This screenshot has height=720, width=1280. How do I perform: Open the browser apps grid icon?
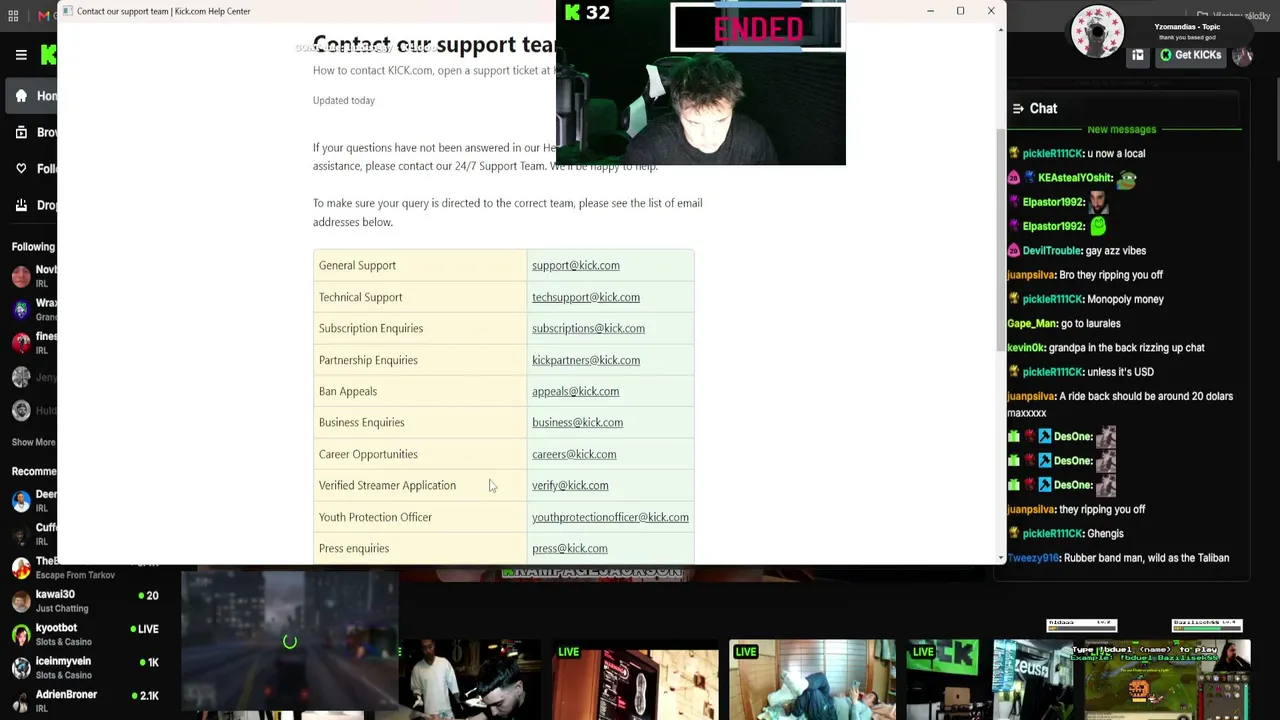(13, 16)
